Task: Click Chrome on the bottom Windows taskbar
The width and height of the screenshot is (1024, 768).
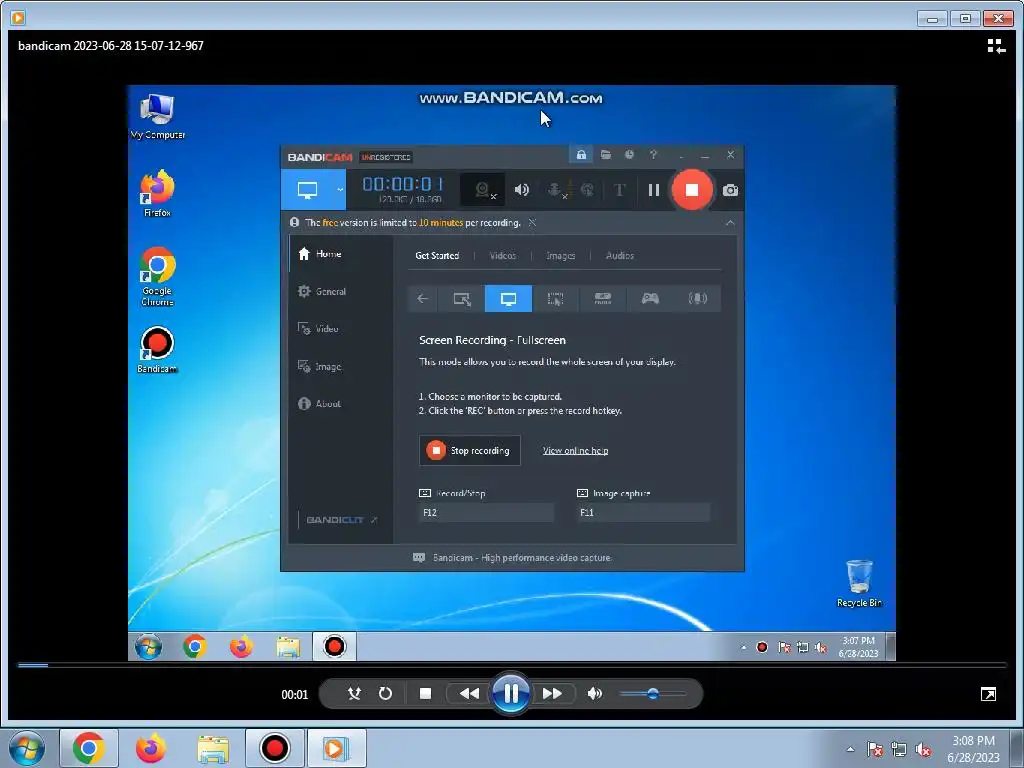Action: tap(89, 748)
